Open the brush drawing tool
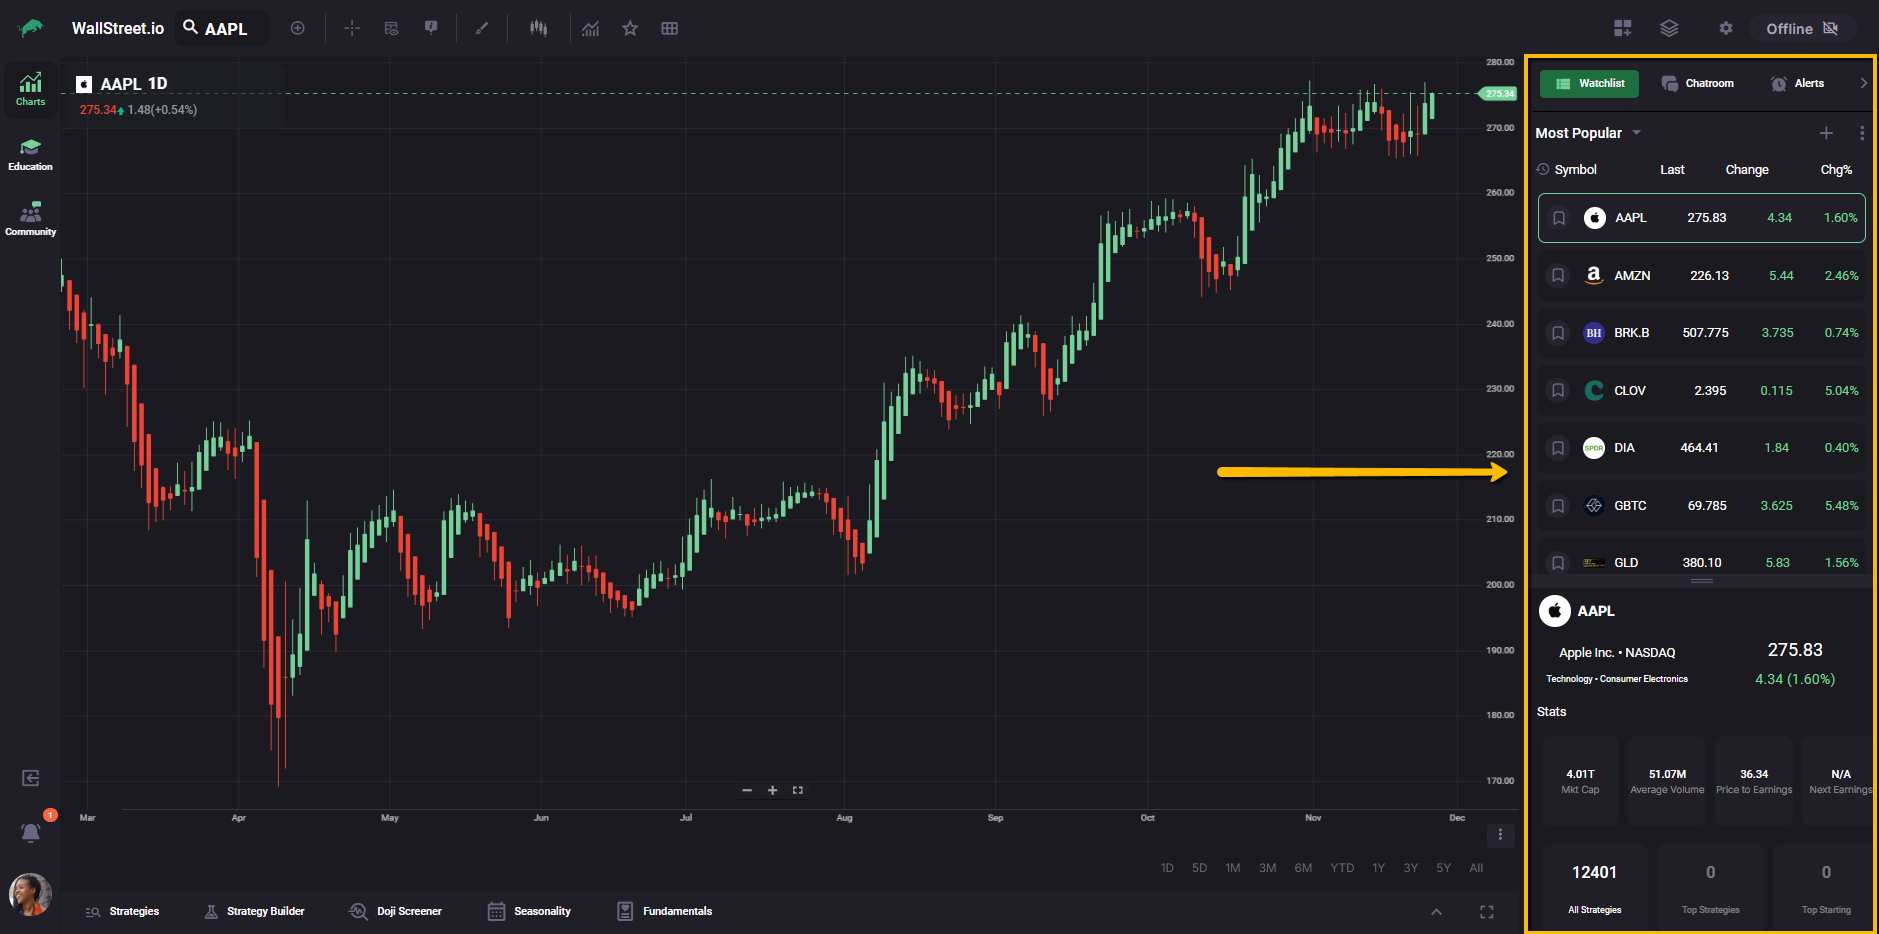The height and width of the screenshot is (934, 1879). point(482,28)
